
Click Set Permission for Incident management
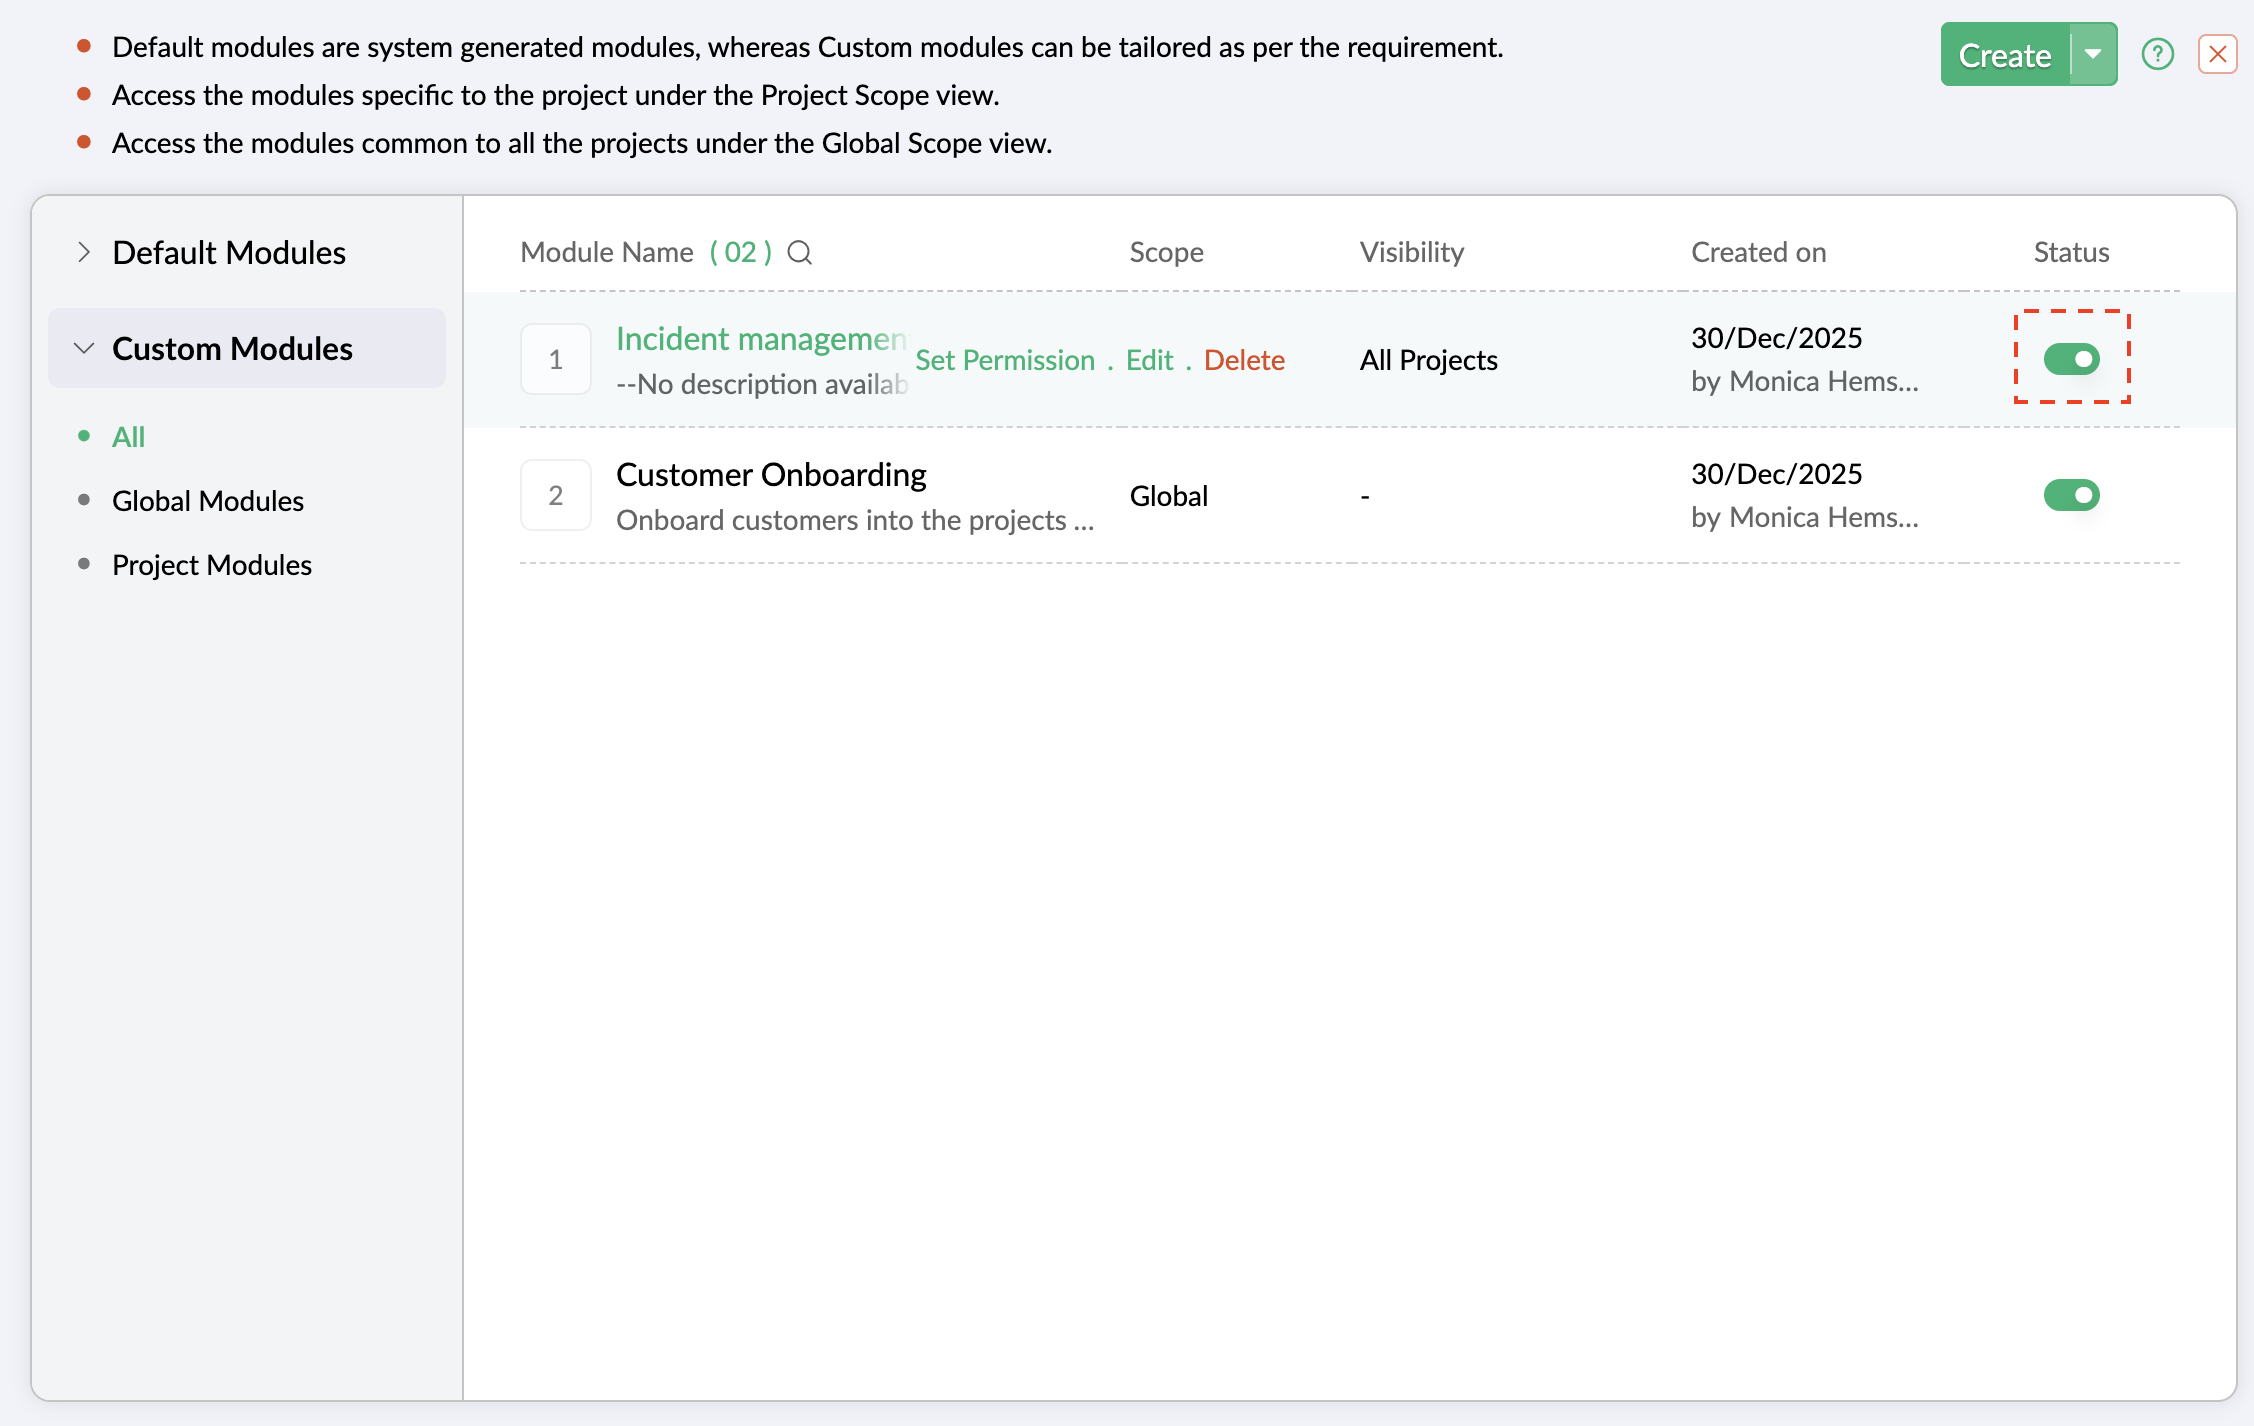(x=1004, y=360)
